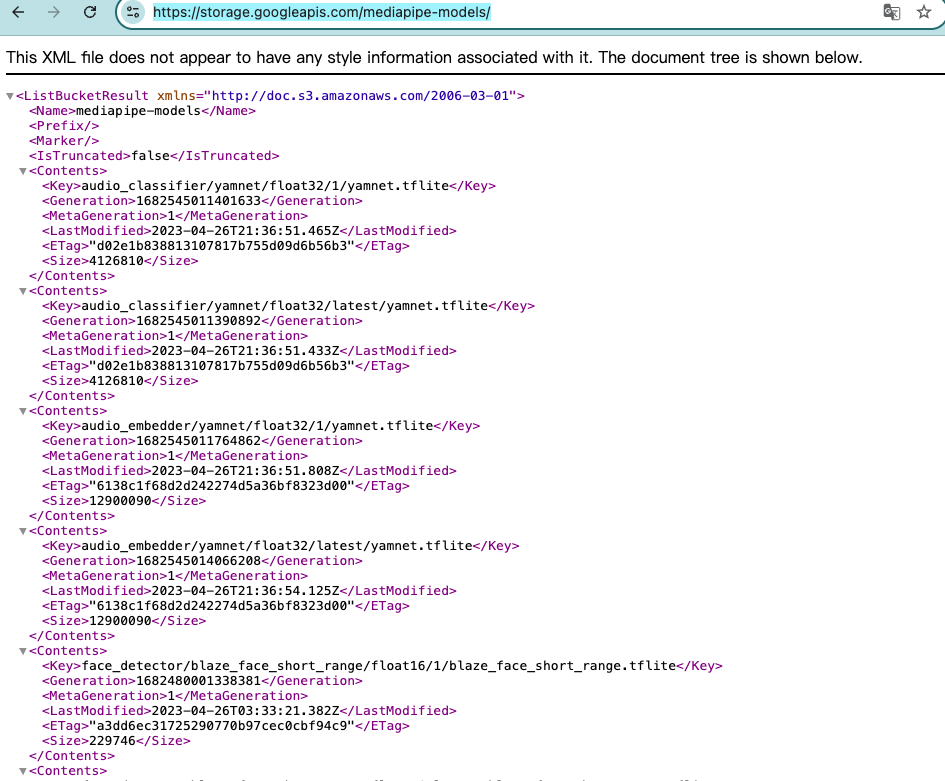Open the translate page icon
Image resolution: width=945 pixels, height=781 pixels.
(x=891, y=12)
